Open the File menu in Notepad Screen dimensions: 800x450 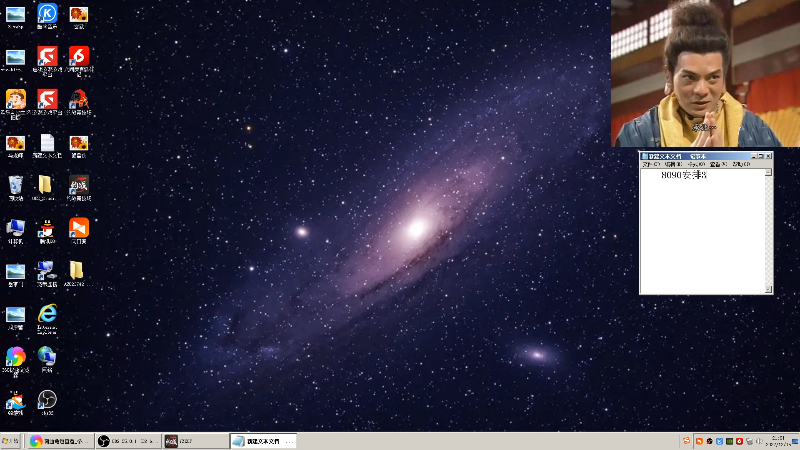[651, 164]
